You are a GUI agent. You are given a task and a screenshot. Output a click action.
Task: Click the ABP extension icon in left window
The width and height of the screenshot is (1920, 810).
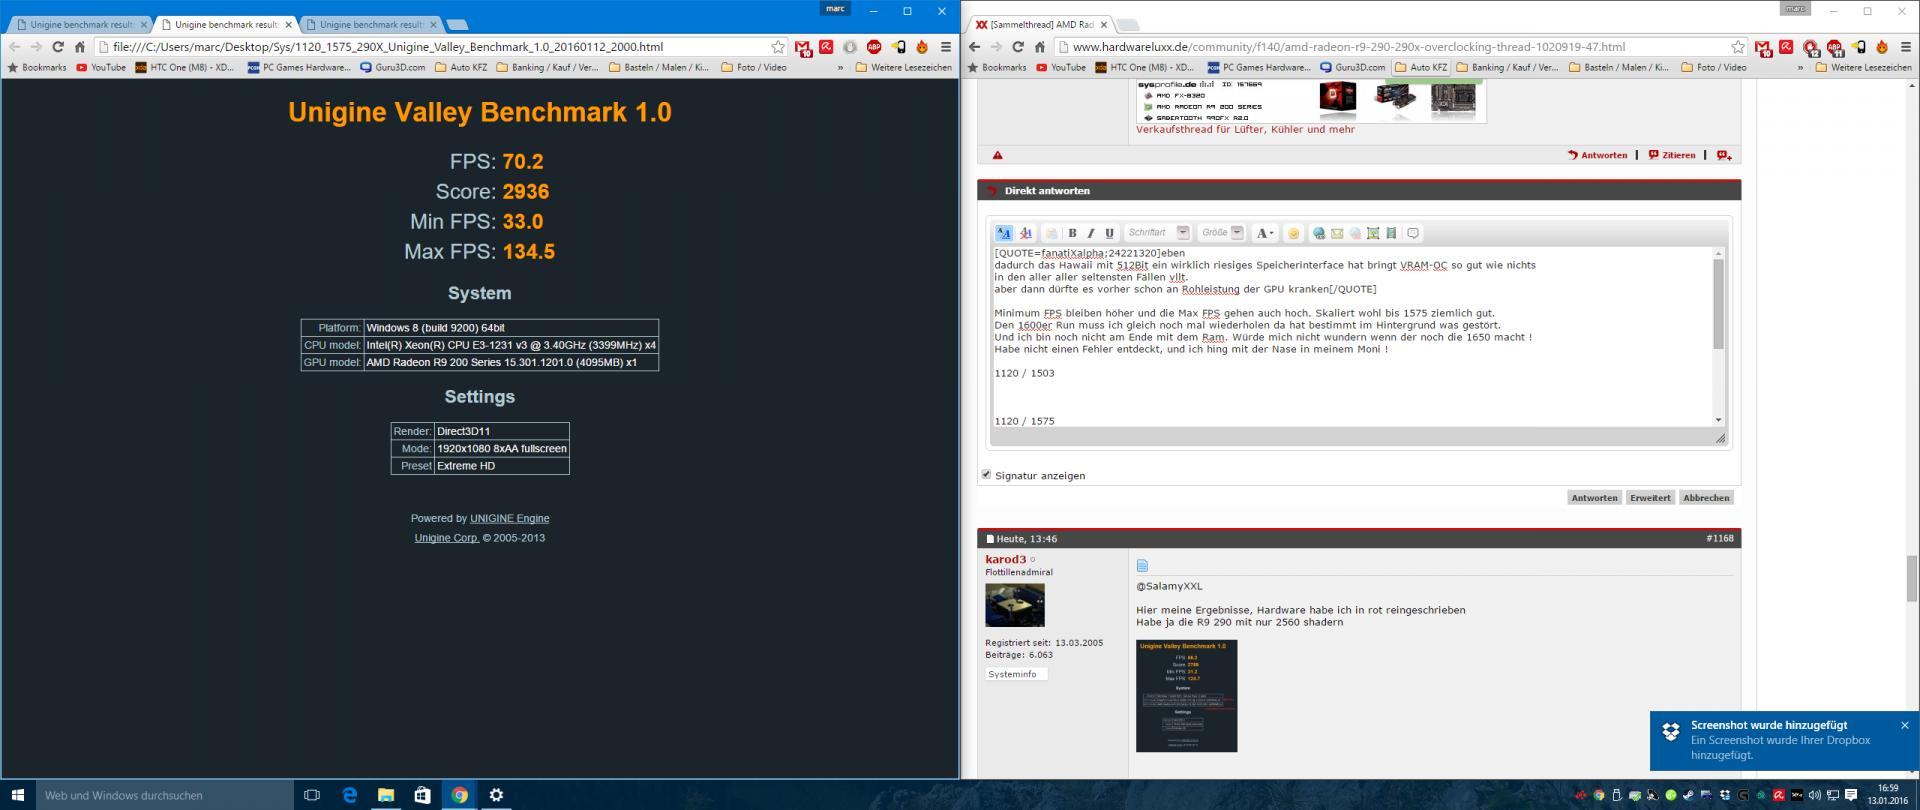[x=873, y=47]
